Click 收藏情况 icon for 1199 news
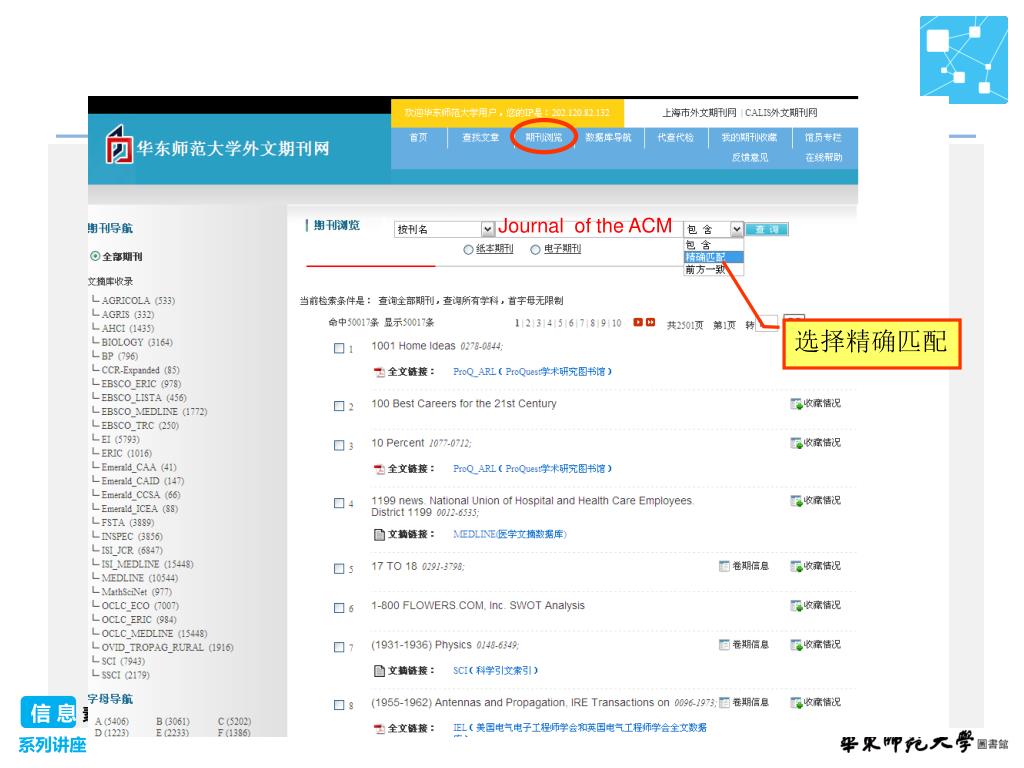Image resolution: width=1024 pixels, height=768 pixels. 796,501
